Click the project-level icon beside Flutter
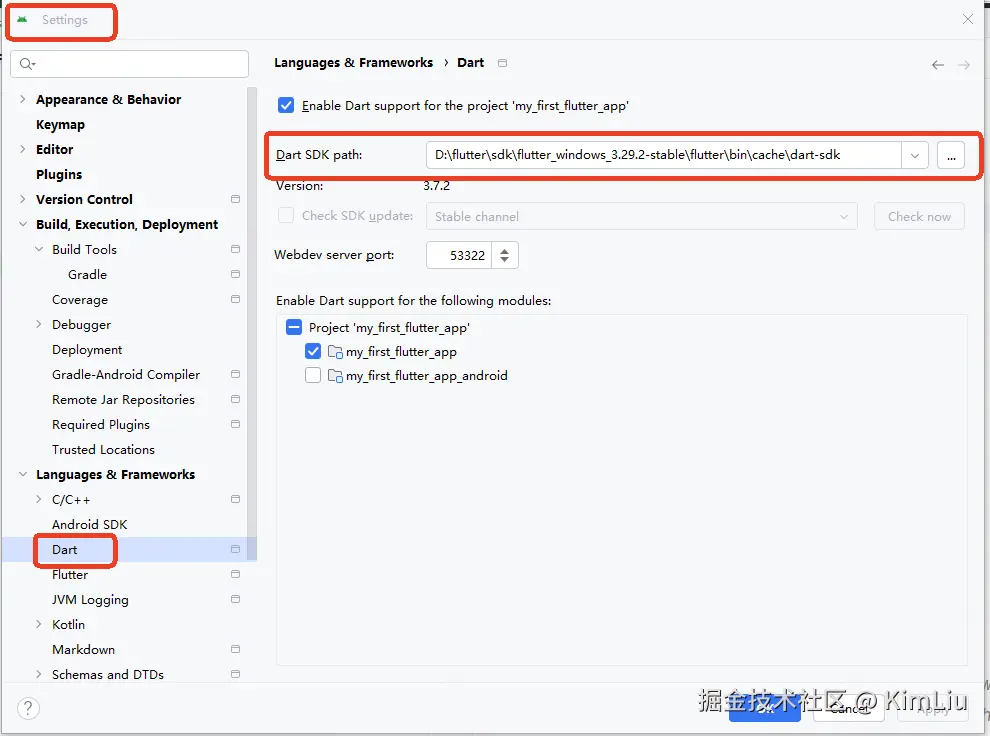Screen dimensions: 990x736 coord(236,574)
